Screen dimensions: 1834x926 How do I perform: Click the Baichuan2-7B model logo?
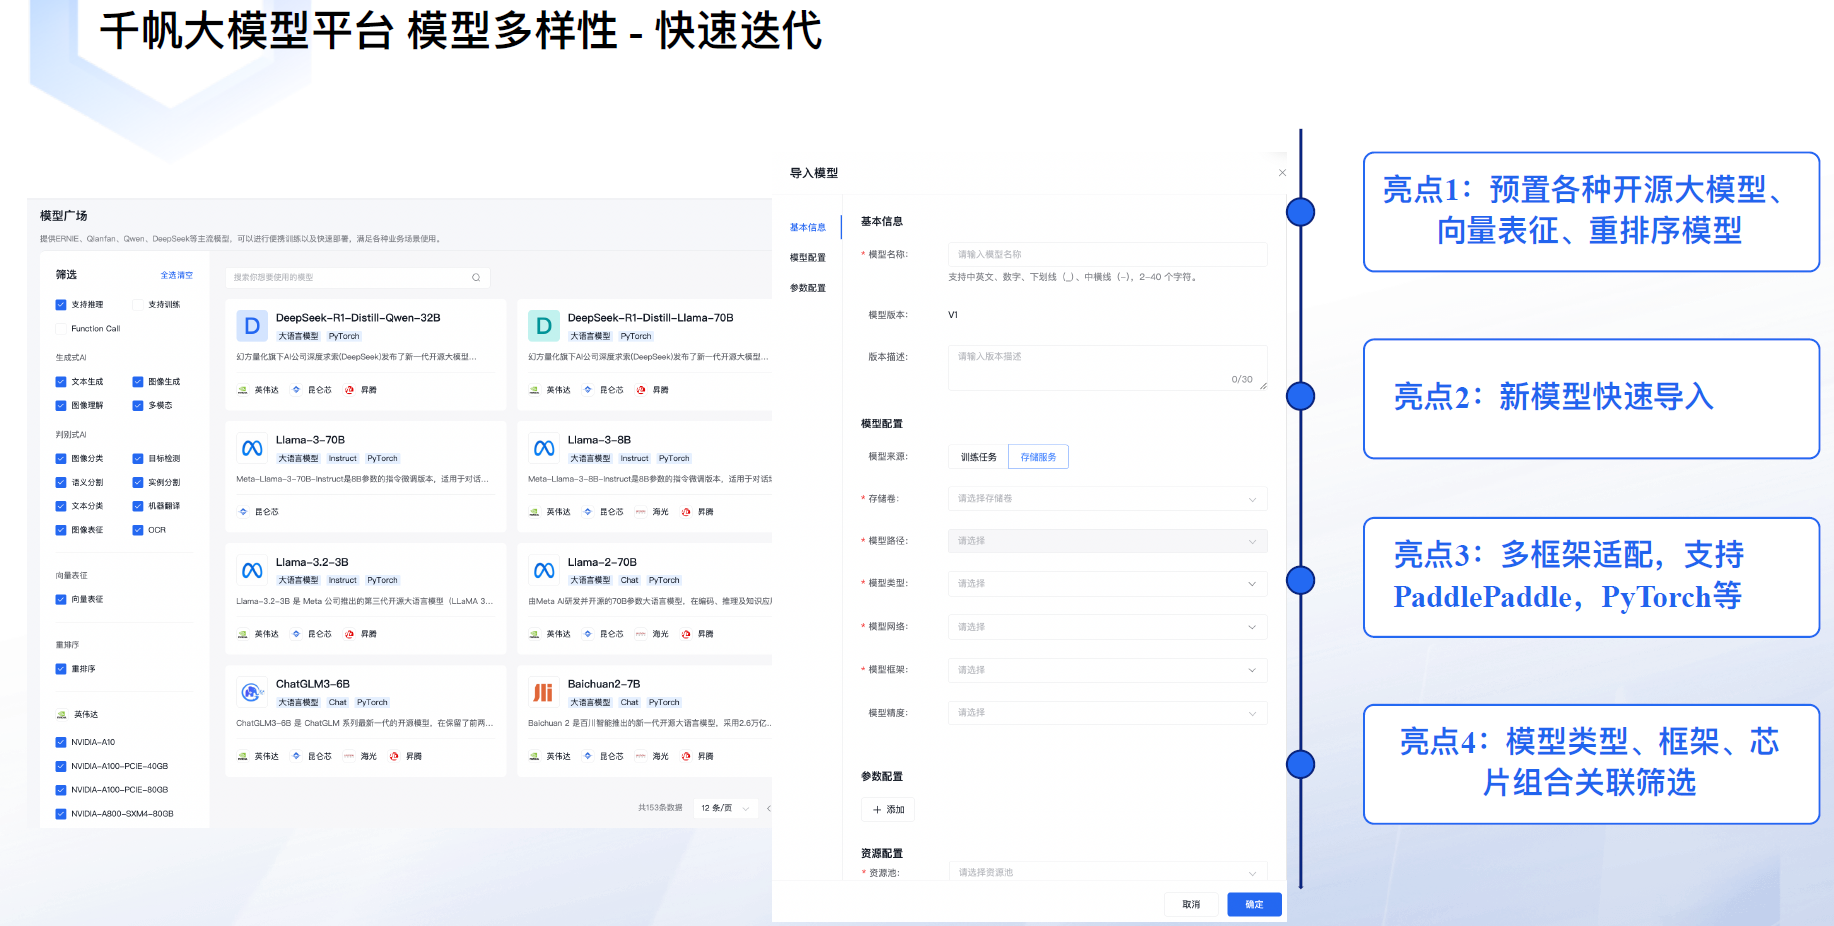(543, 692)
